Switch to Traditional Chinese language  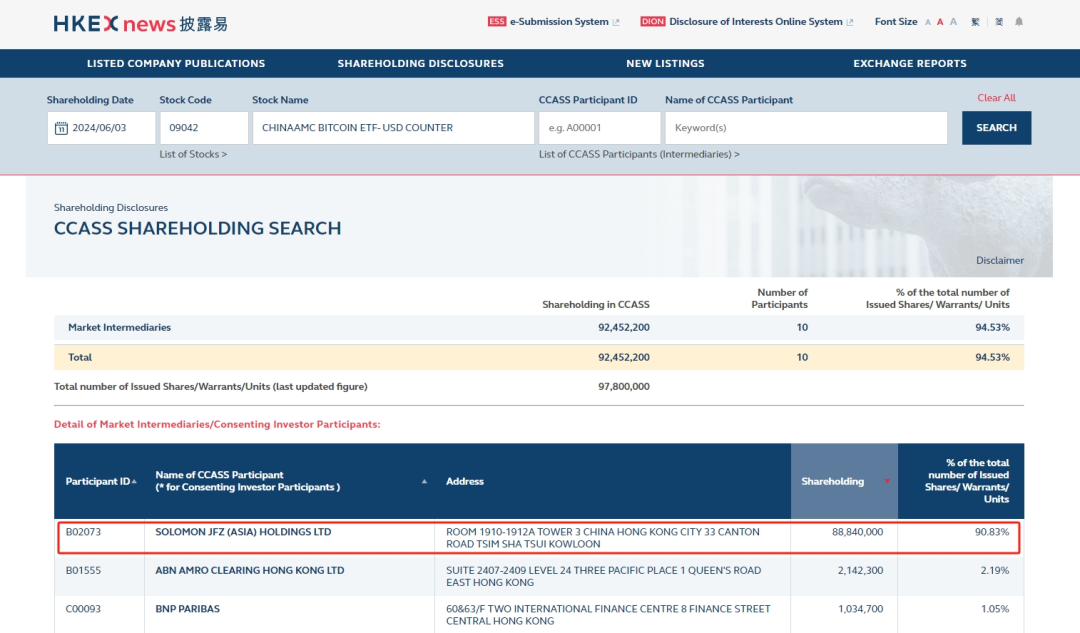tap(975, 22)
